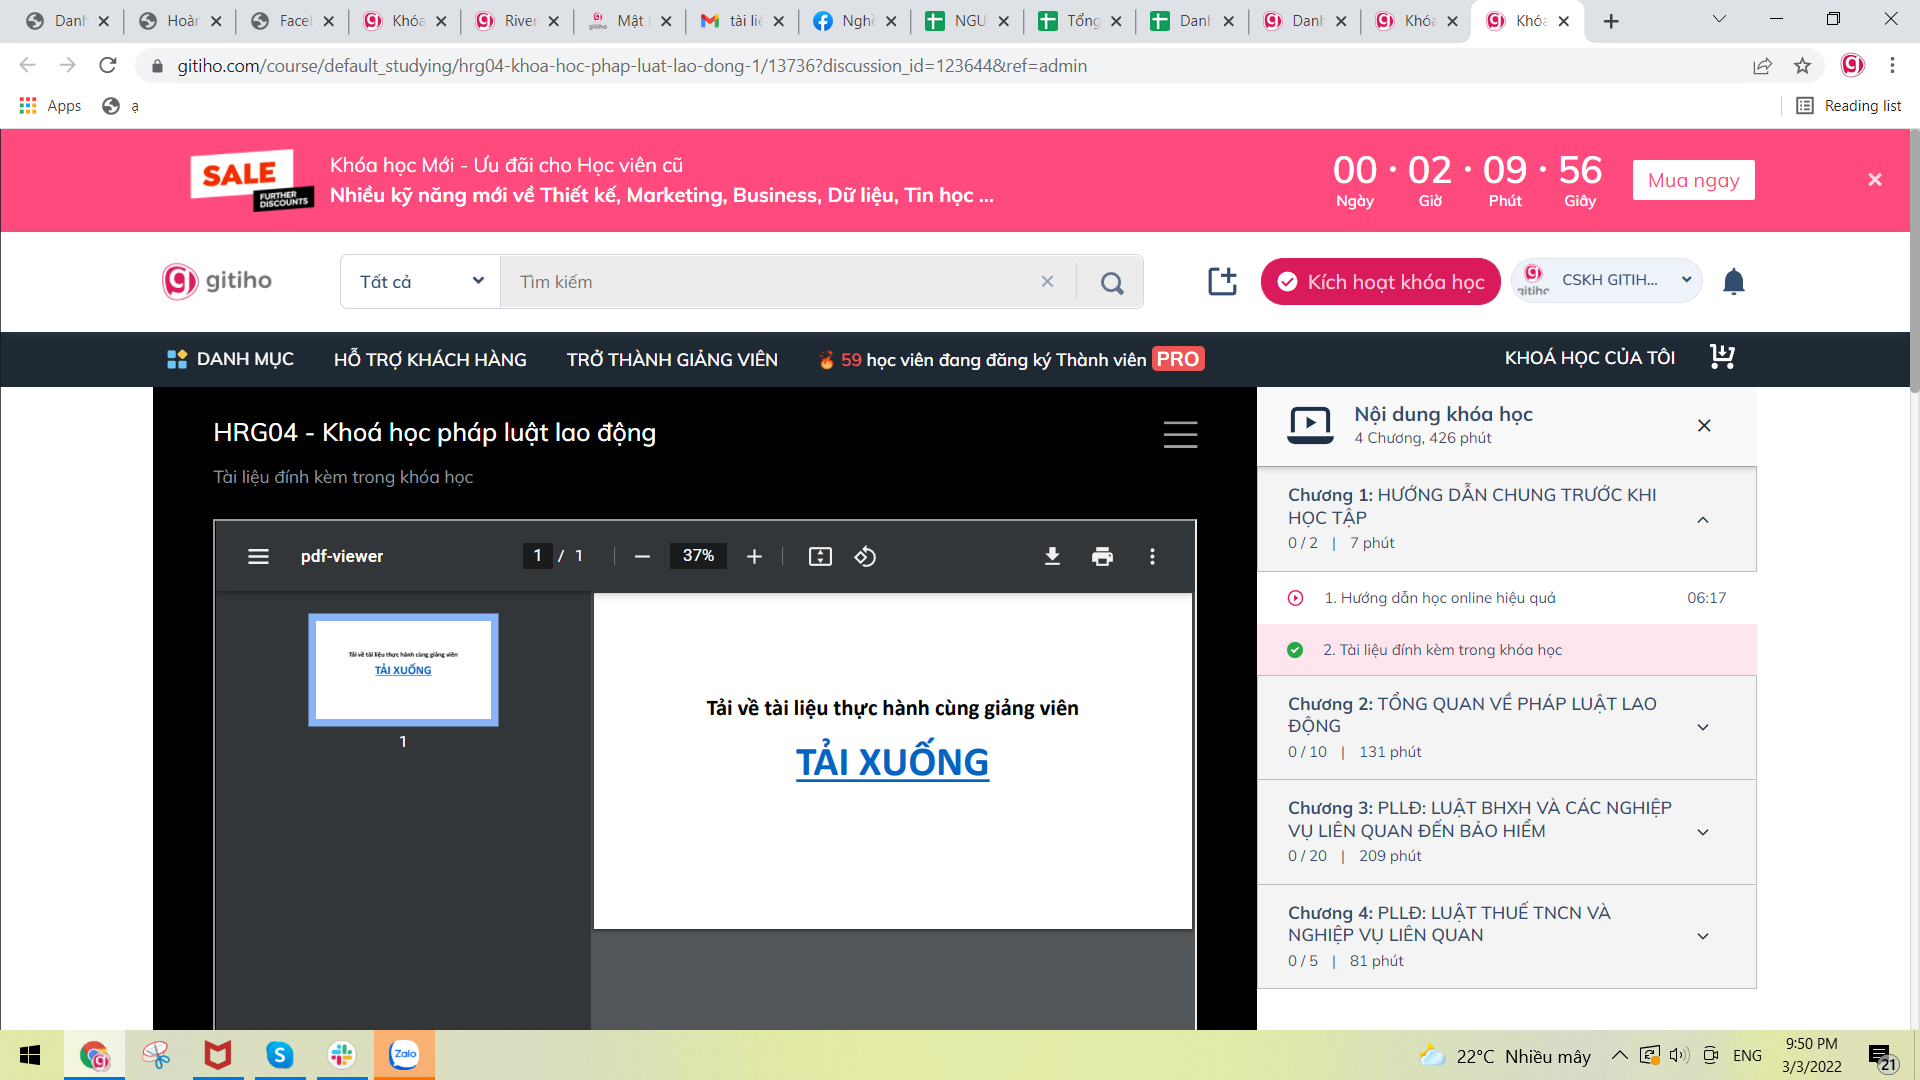Open Chrome three-dot menu
Image resolution: width=1920 pixels, height=1080 pixels.
tap(1892, 66)
